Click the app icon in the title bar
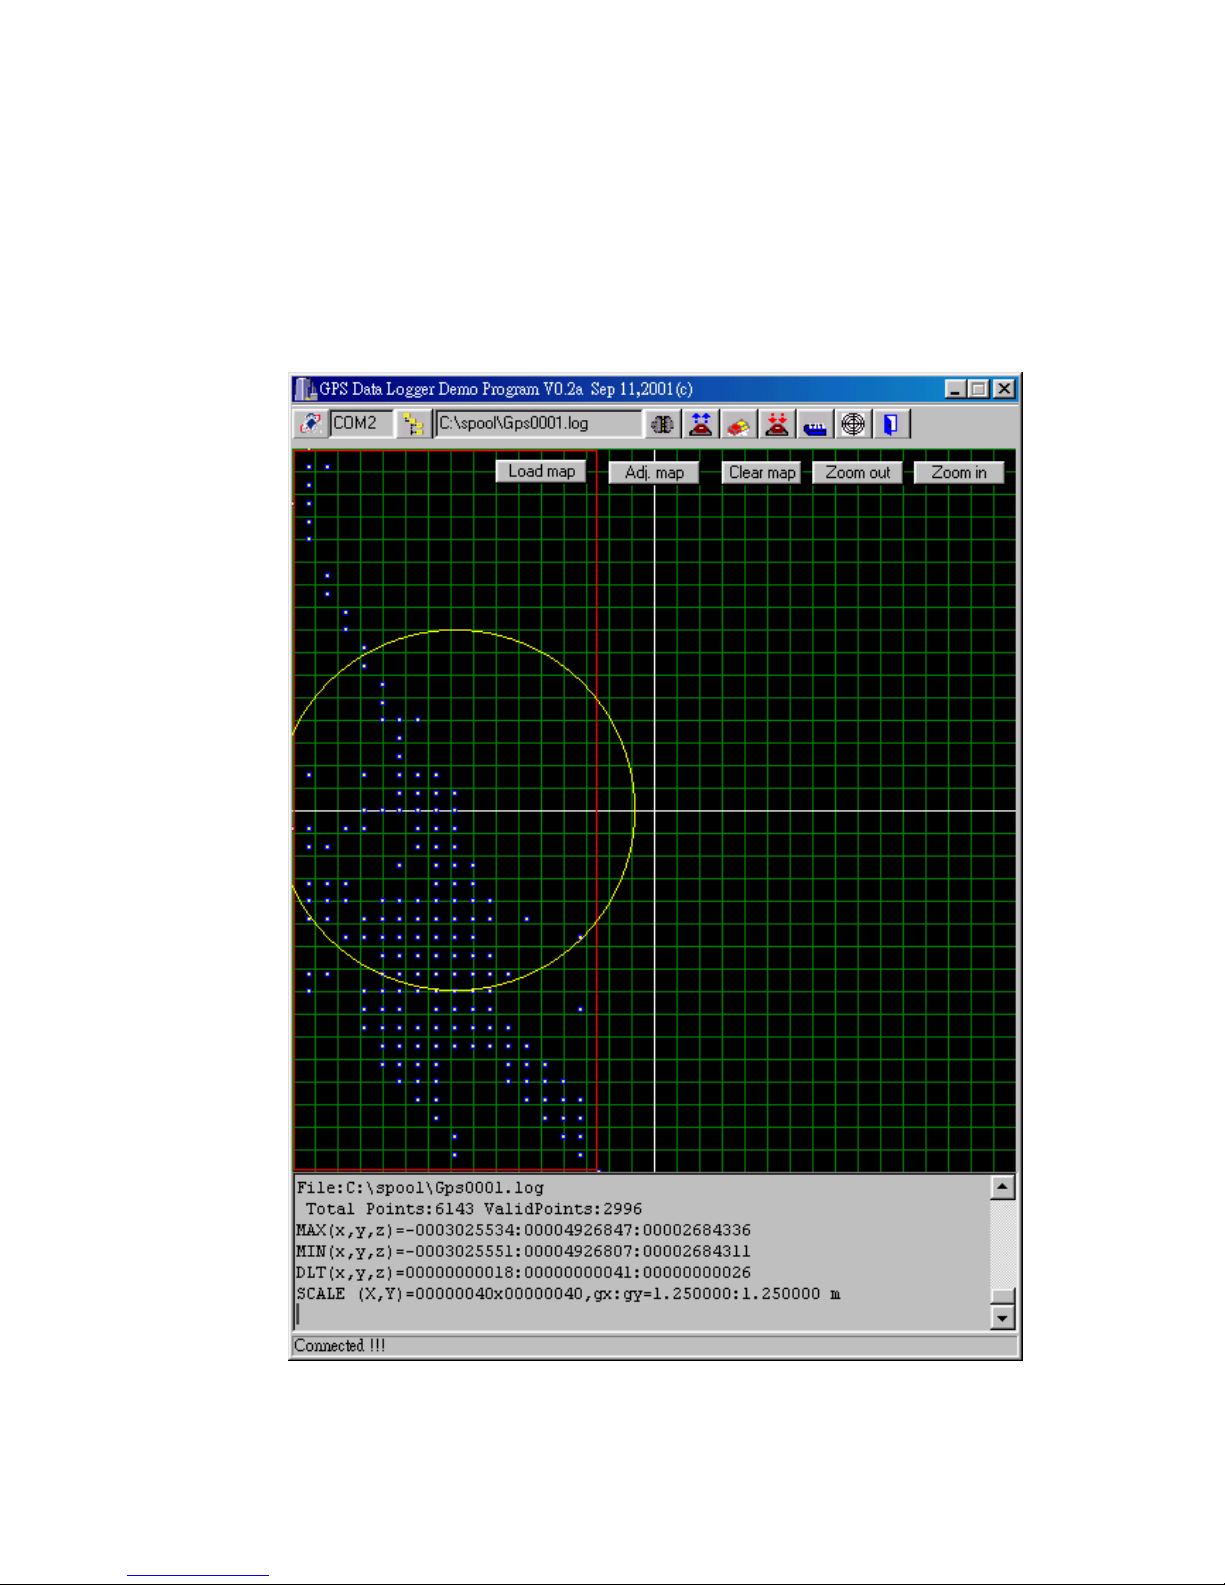Image resolution: width=1225 pixels, height=1585 pixels. pyautogui.click(x=305, y=389)
